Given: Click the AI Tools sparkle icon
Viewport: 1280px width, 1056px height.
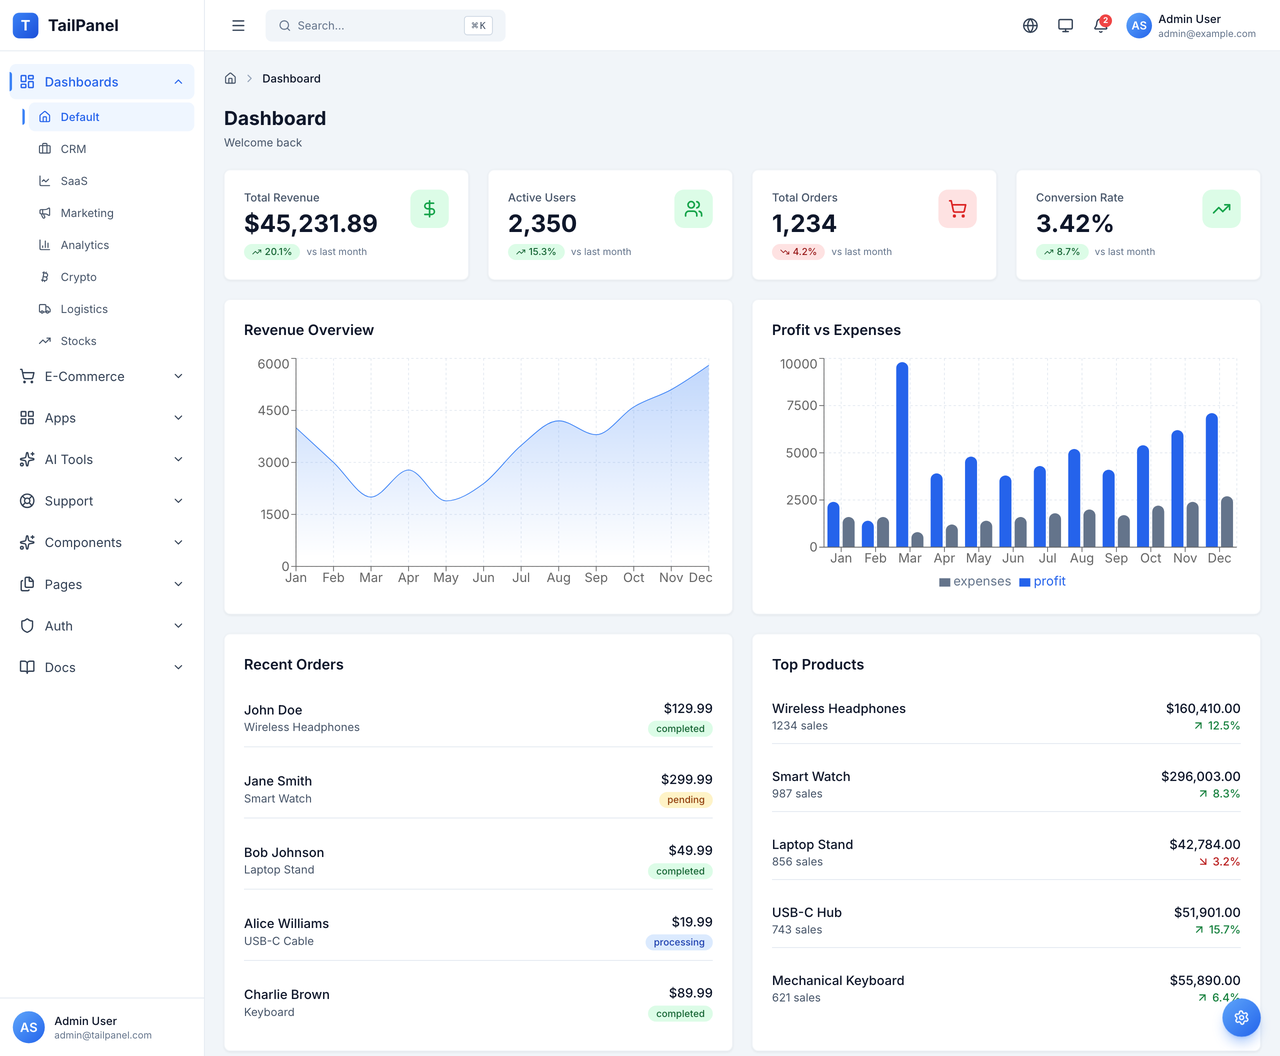Looking at the screenshot, I should 27,459.
